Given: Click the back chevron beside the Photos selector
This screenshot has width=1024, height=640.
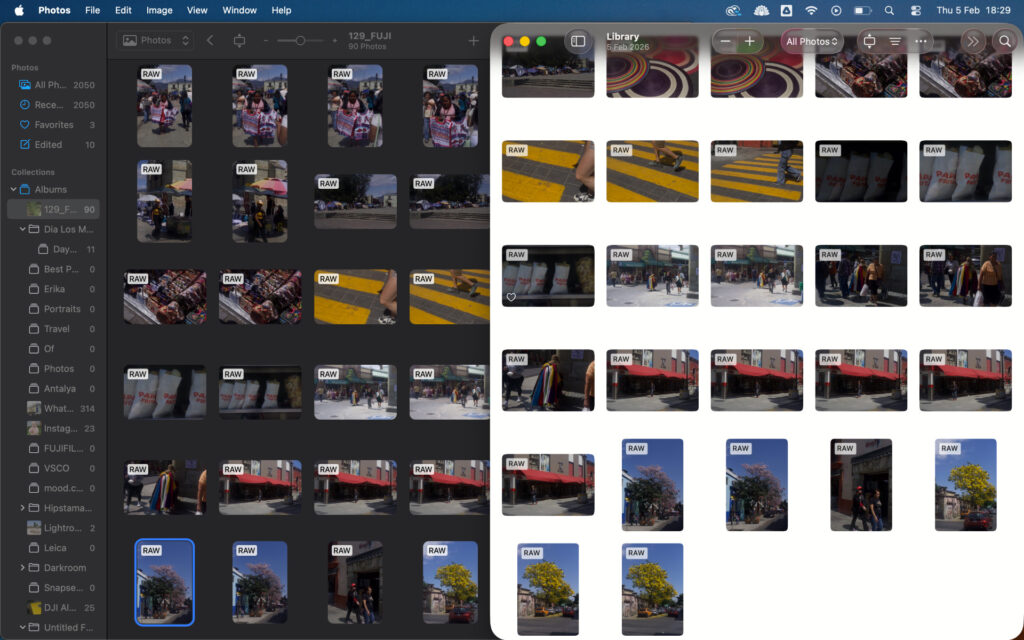Looking at the screenshot, I should point(210,41).
